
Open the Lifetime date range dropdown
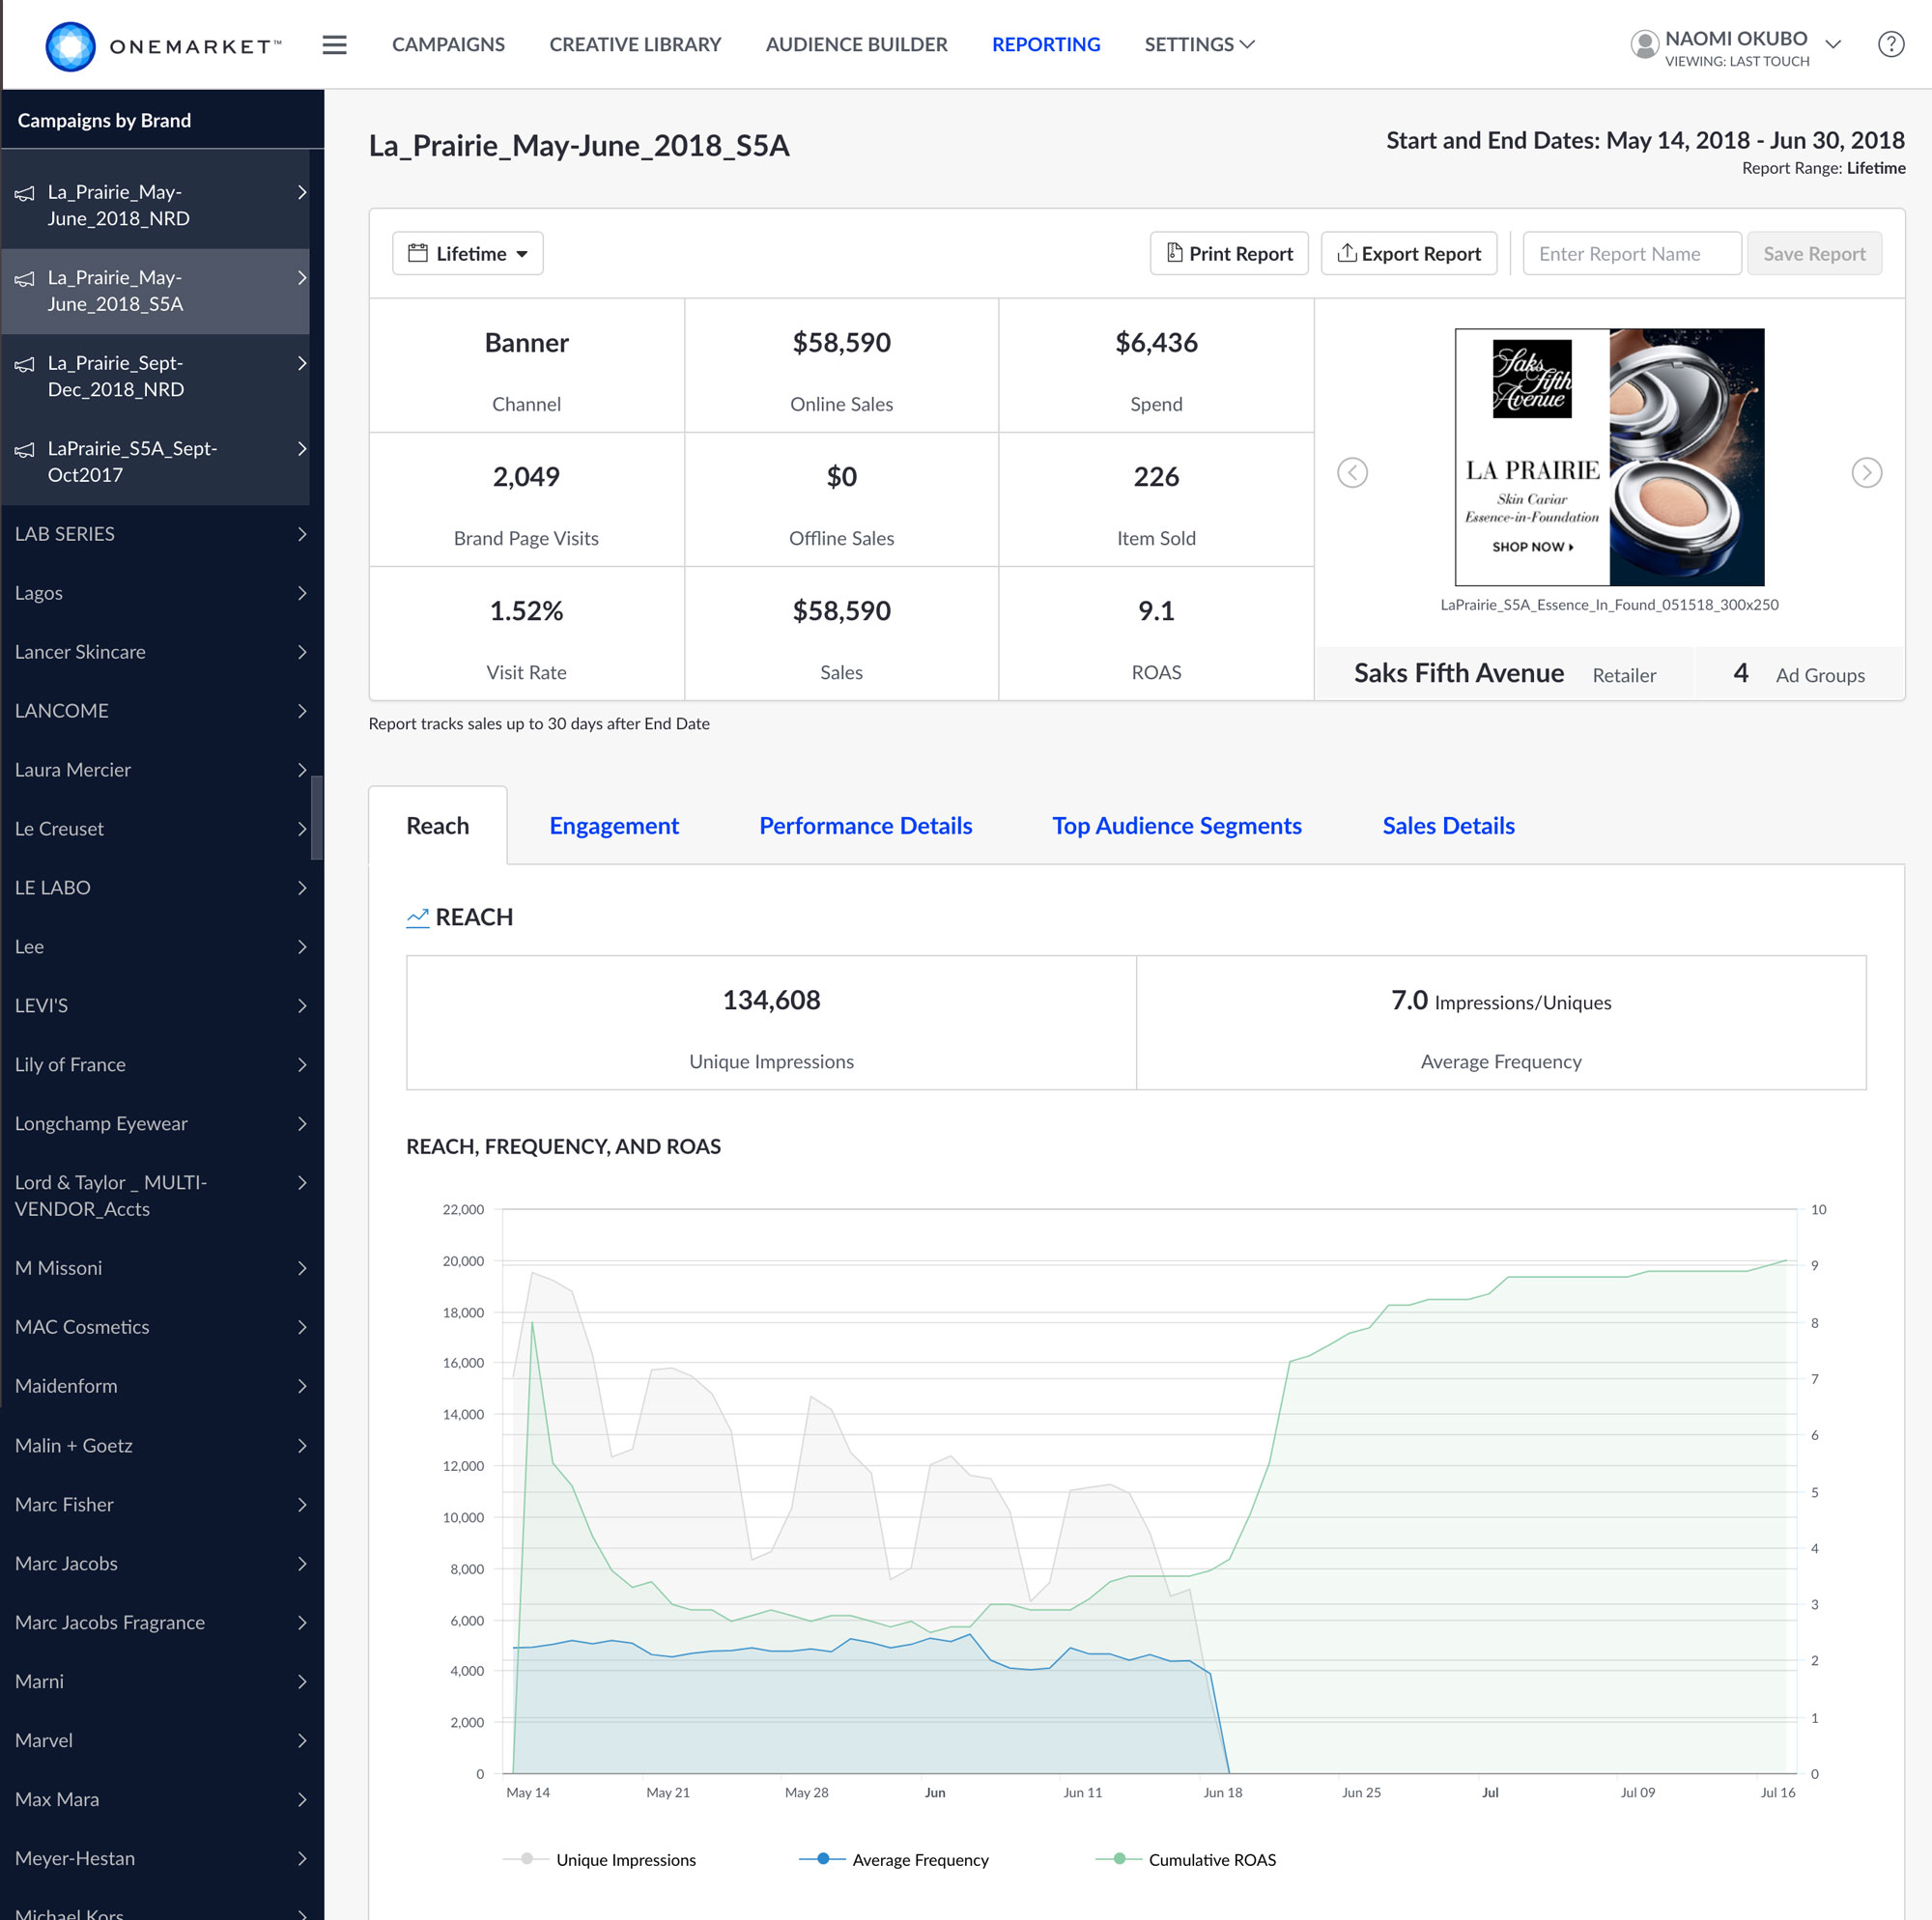(467, 254)
